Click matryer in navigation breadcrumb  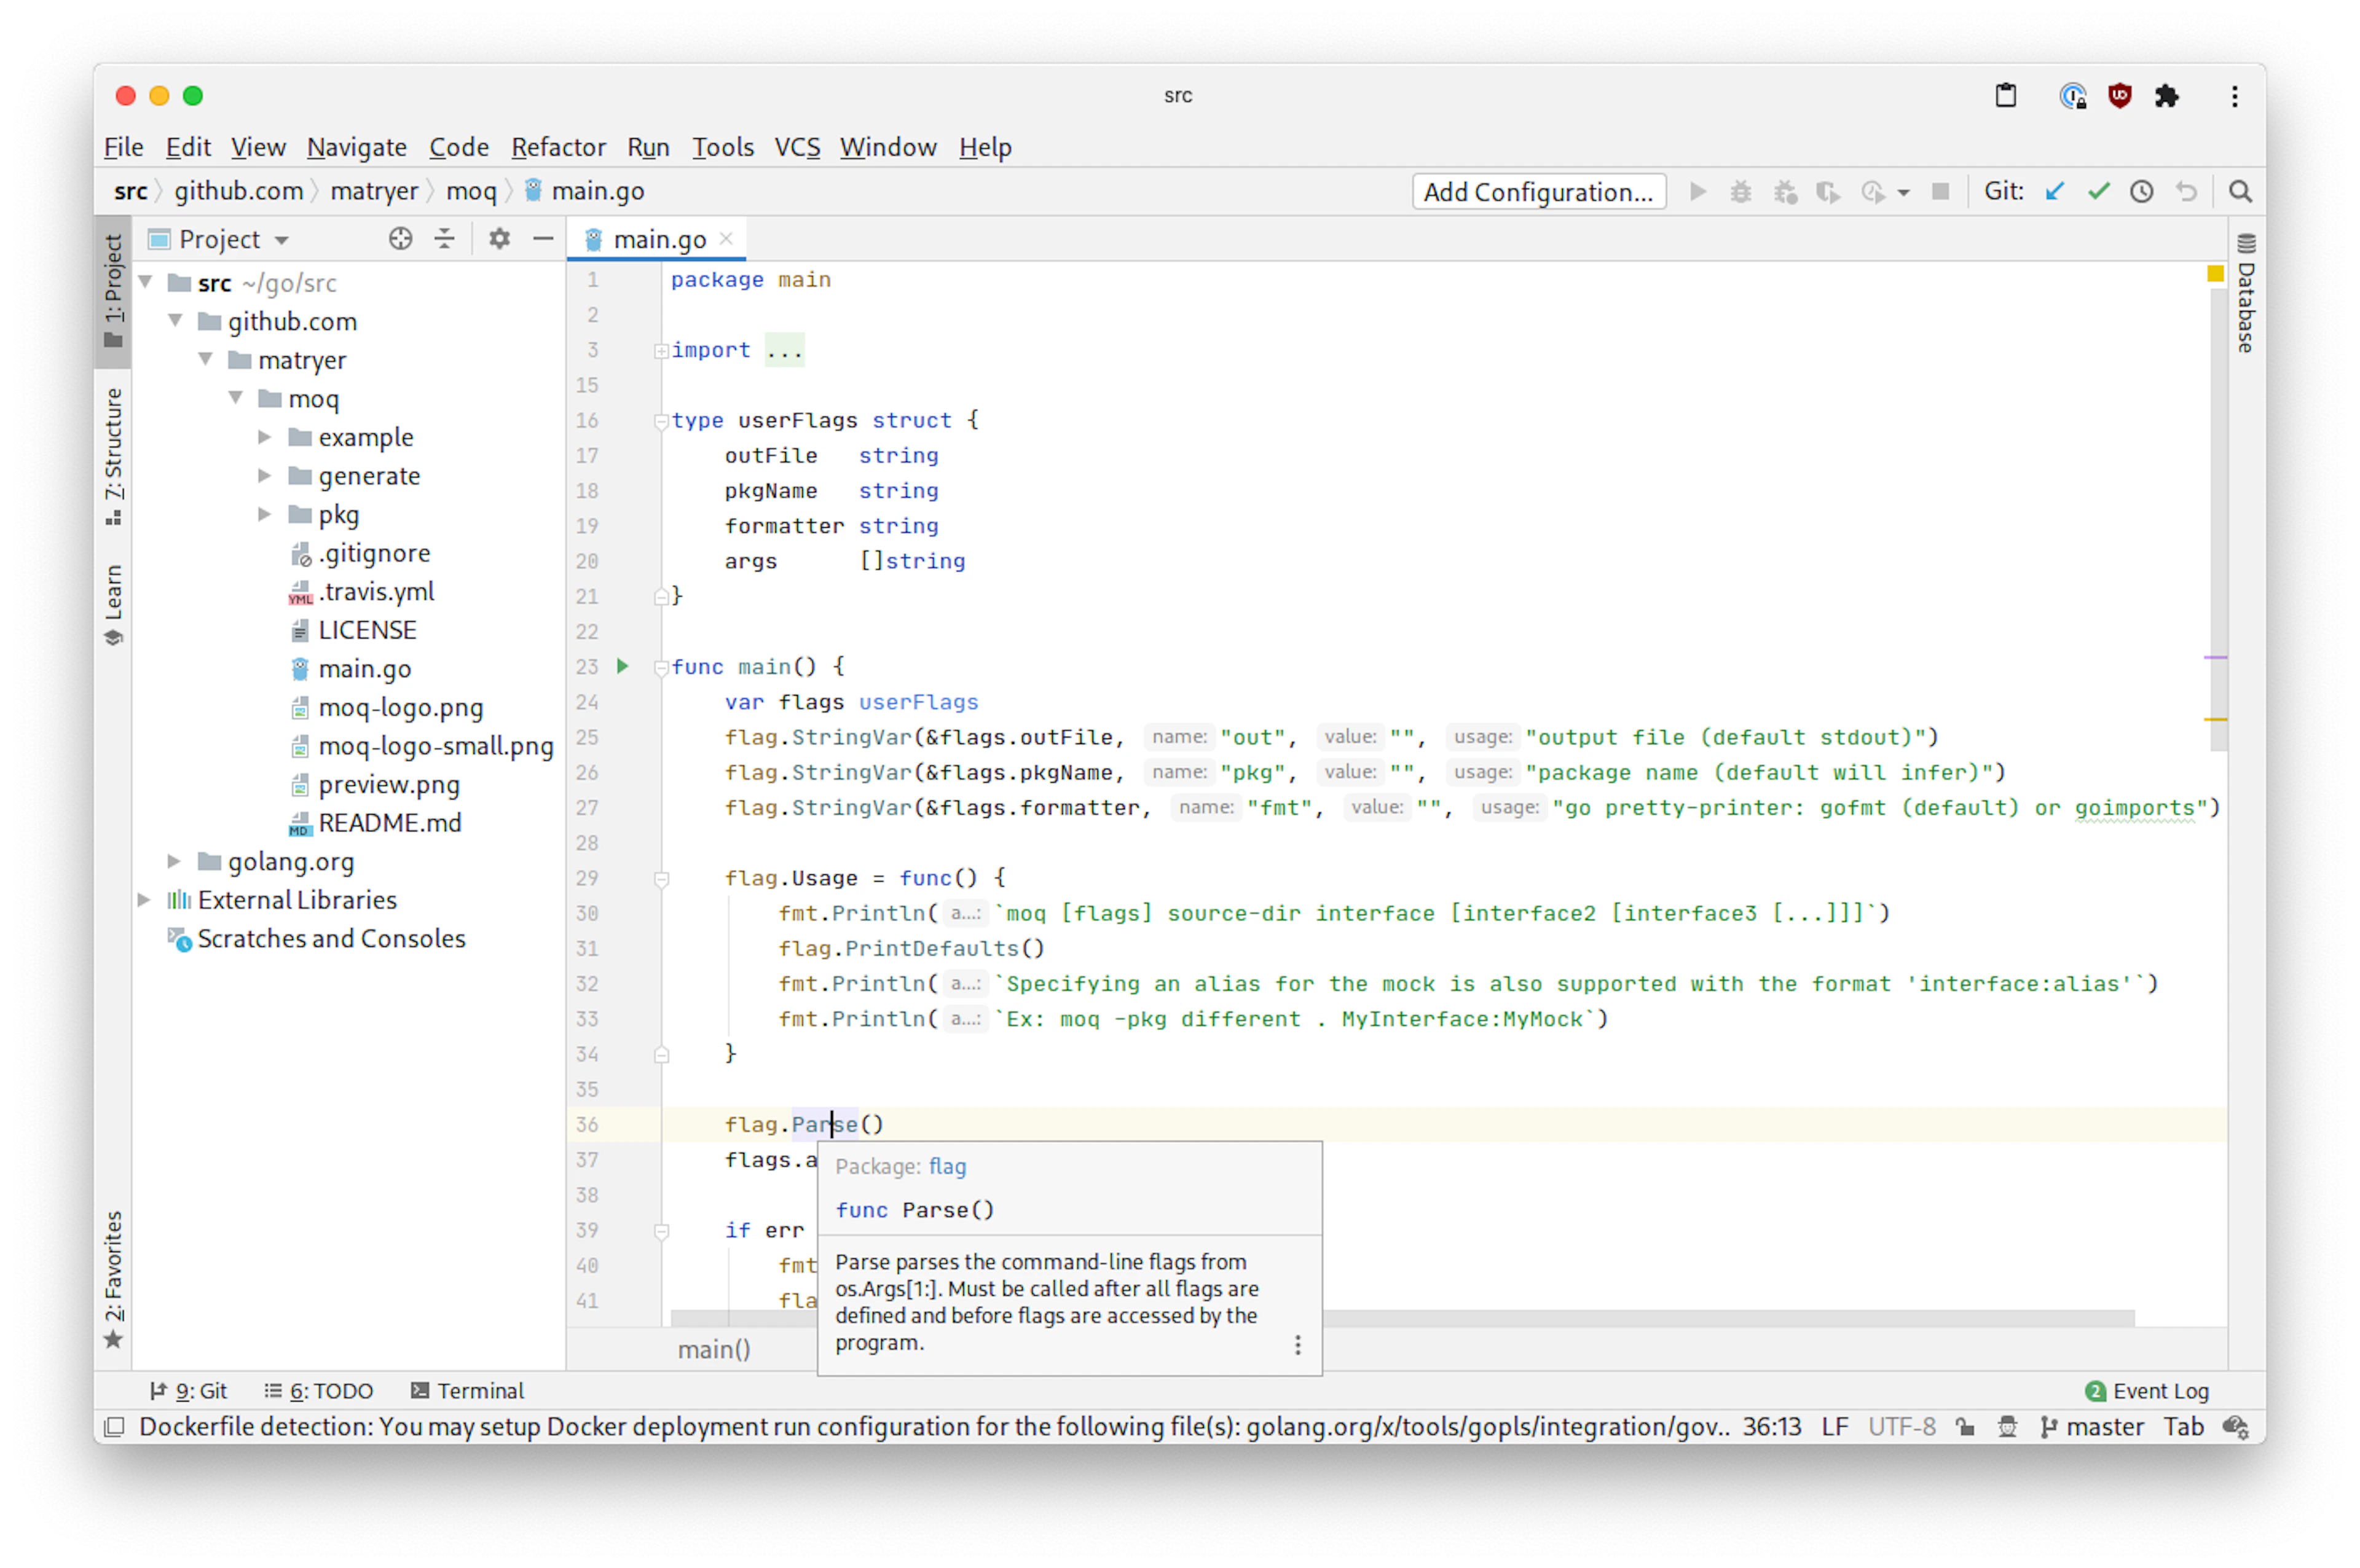pos(374,191)
